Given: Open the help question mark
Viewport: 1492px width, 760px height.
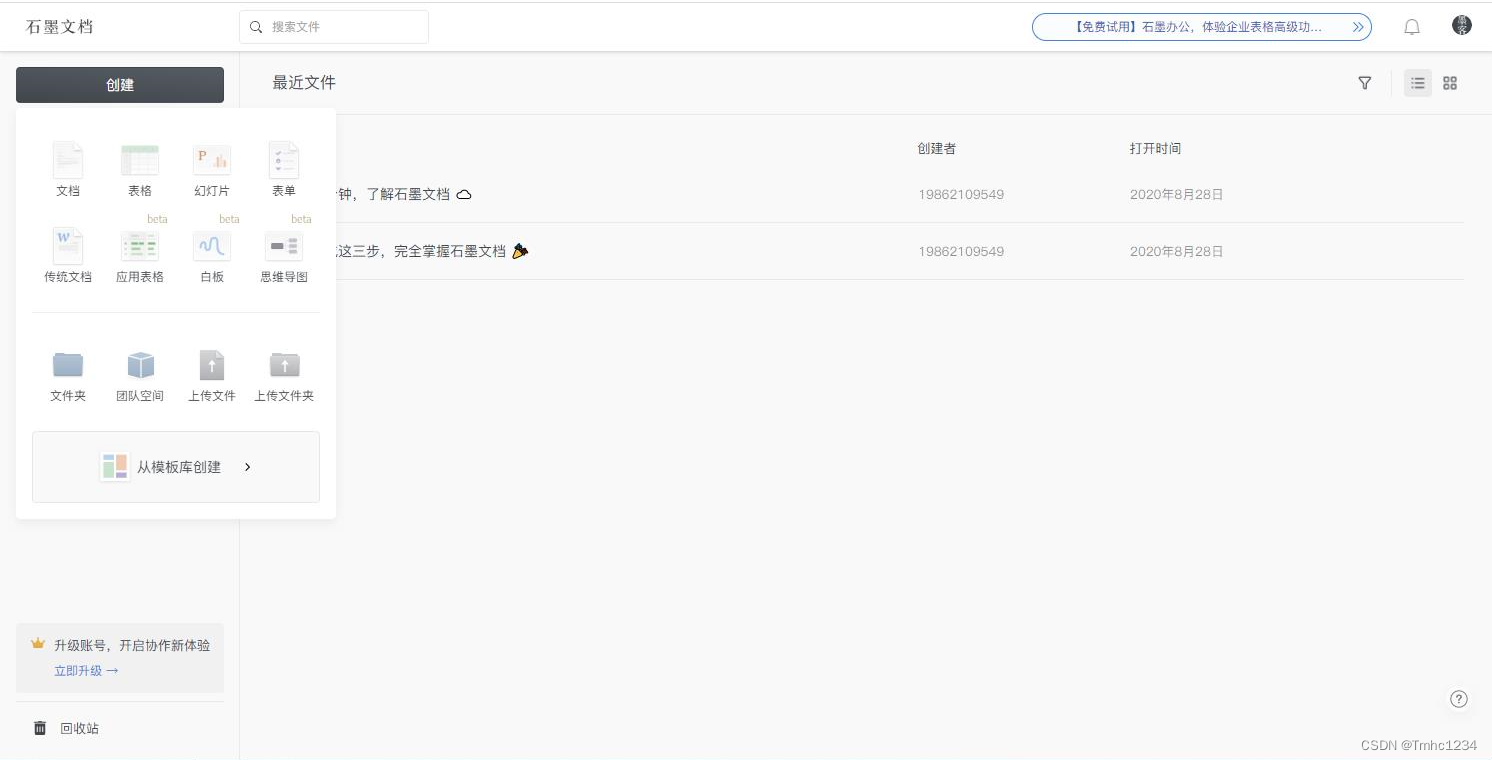Looking at the screenshot, I should [x=1459, y=699].
